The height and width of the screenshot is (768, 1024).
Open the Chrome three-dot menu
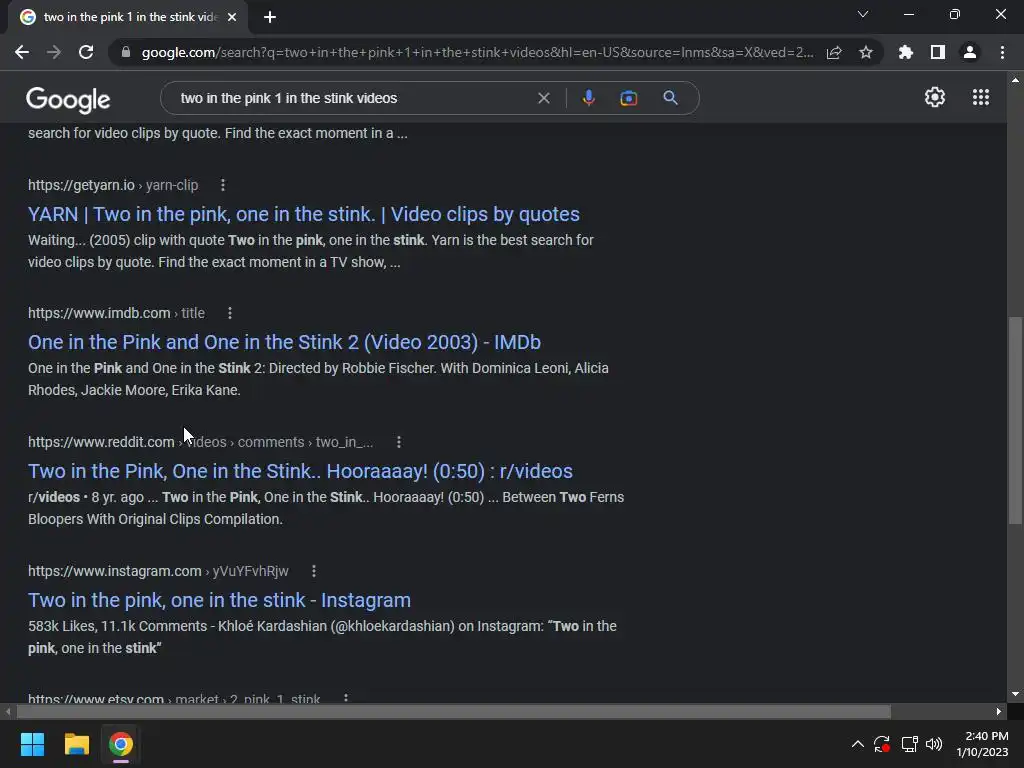point(1002,52)
